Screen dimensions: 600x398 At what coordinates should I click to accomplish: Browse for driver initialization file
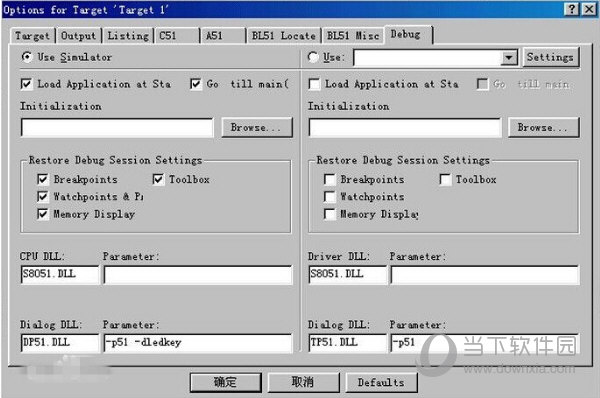(544, 127)
